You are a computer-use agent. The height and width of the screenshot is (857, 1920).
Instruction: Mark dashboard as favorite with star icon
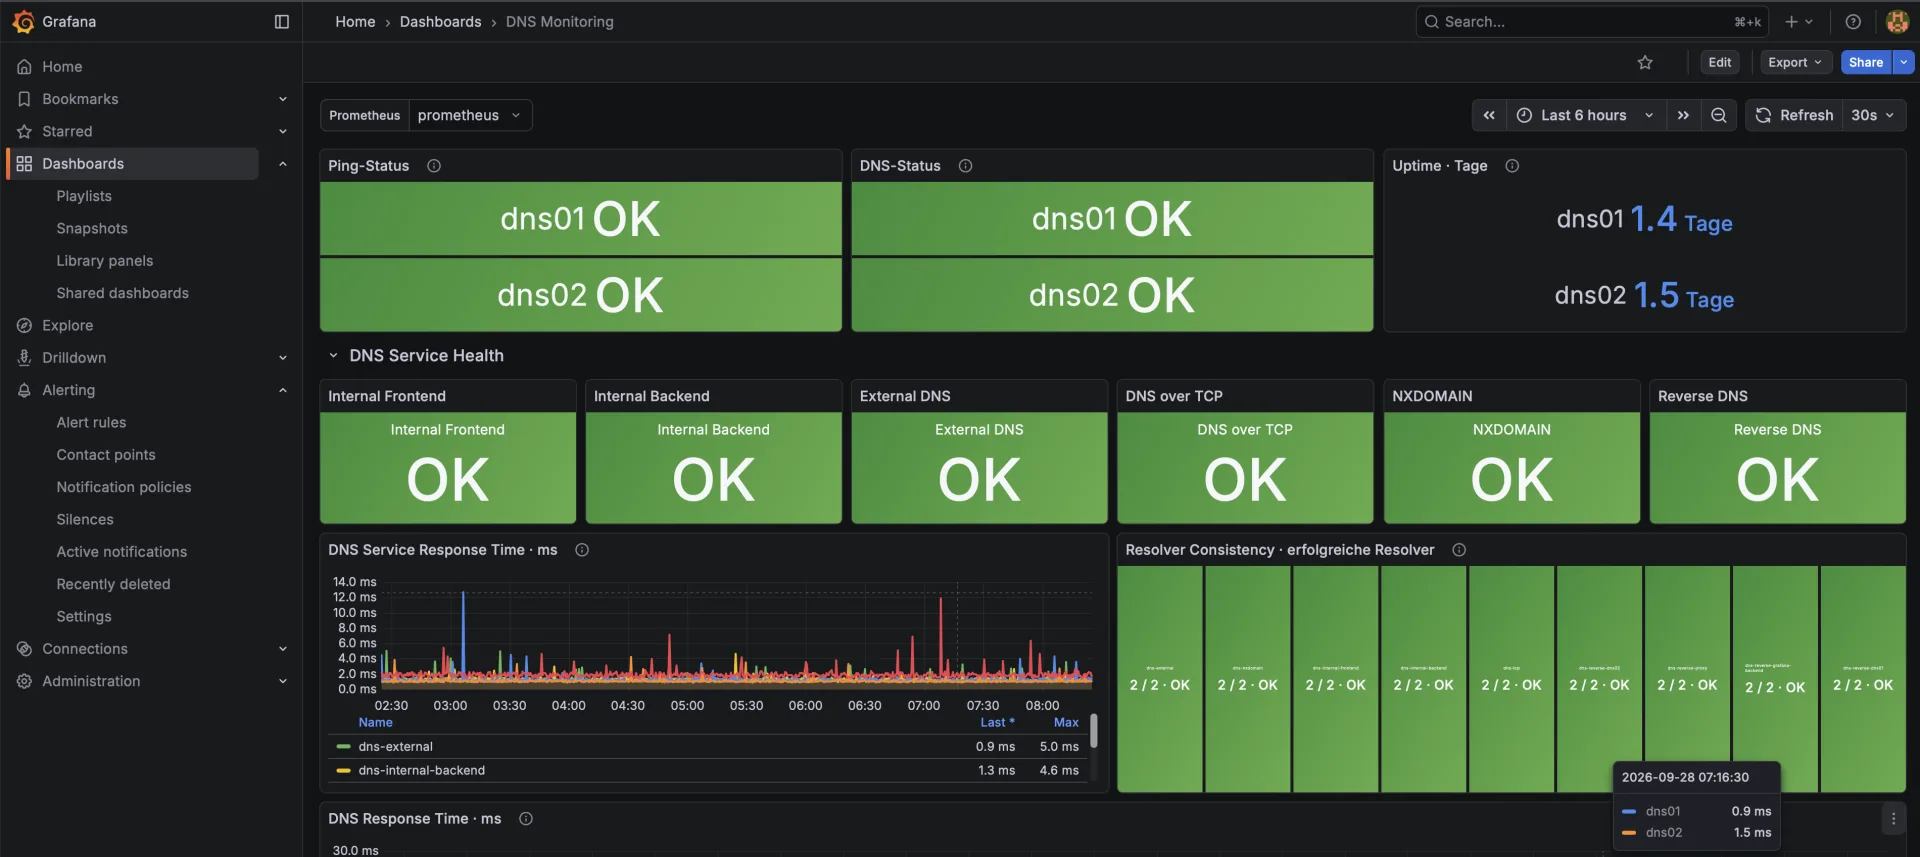tap(1645, 62)
